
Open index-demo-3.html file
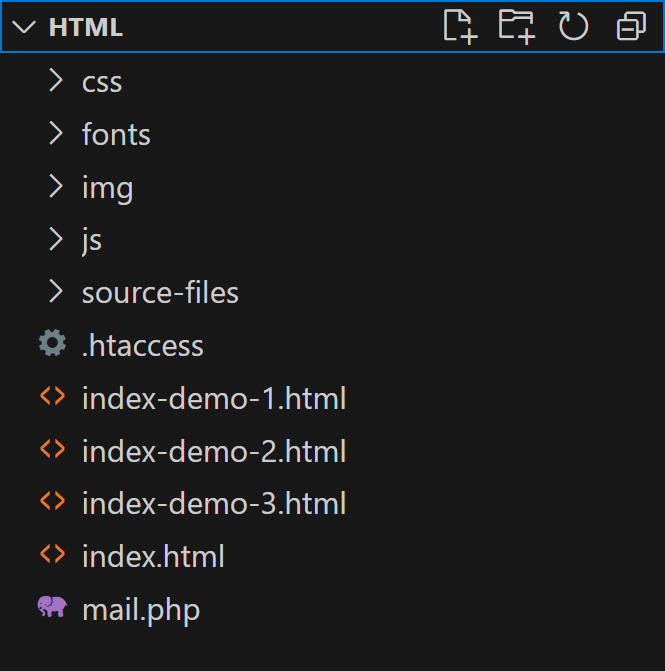214,503
